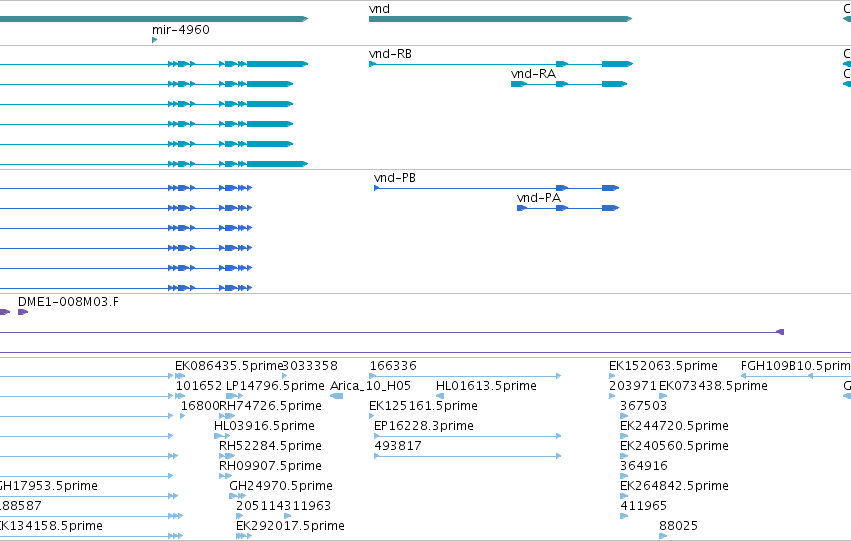
Task: Select the mir-4960 gene feature
Action: 155,40
